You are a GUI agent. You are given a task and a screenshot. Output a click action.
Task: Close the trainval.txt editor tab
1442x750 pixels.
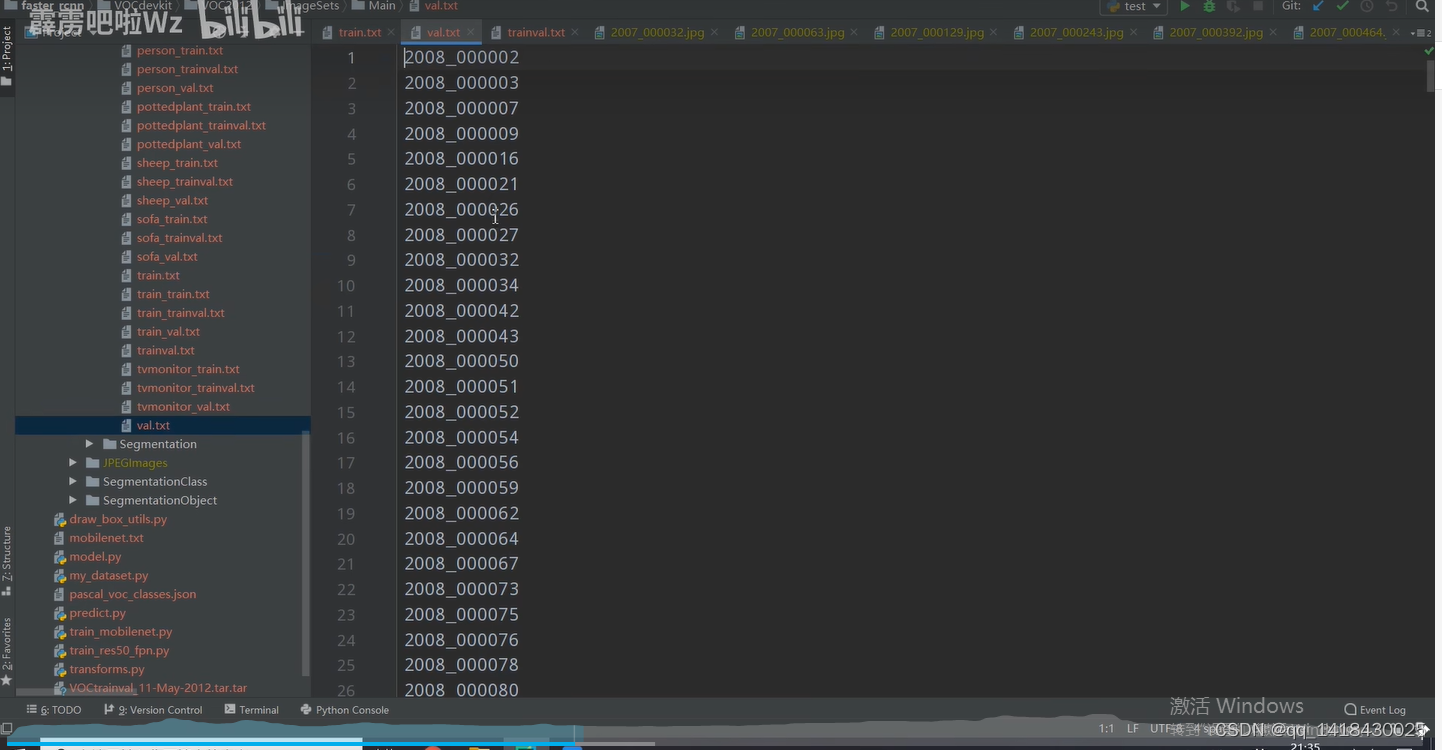(x=575, y=33)
